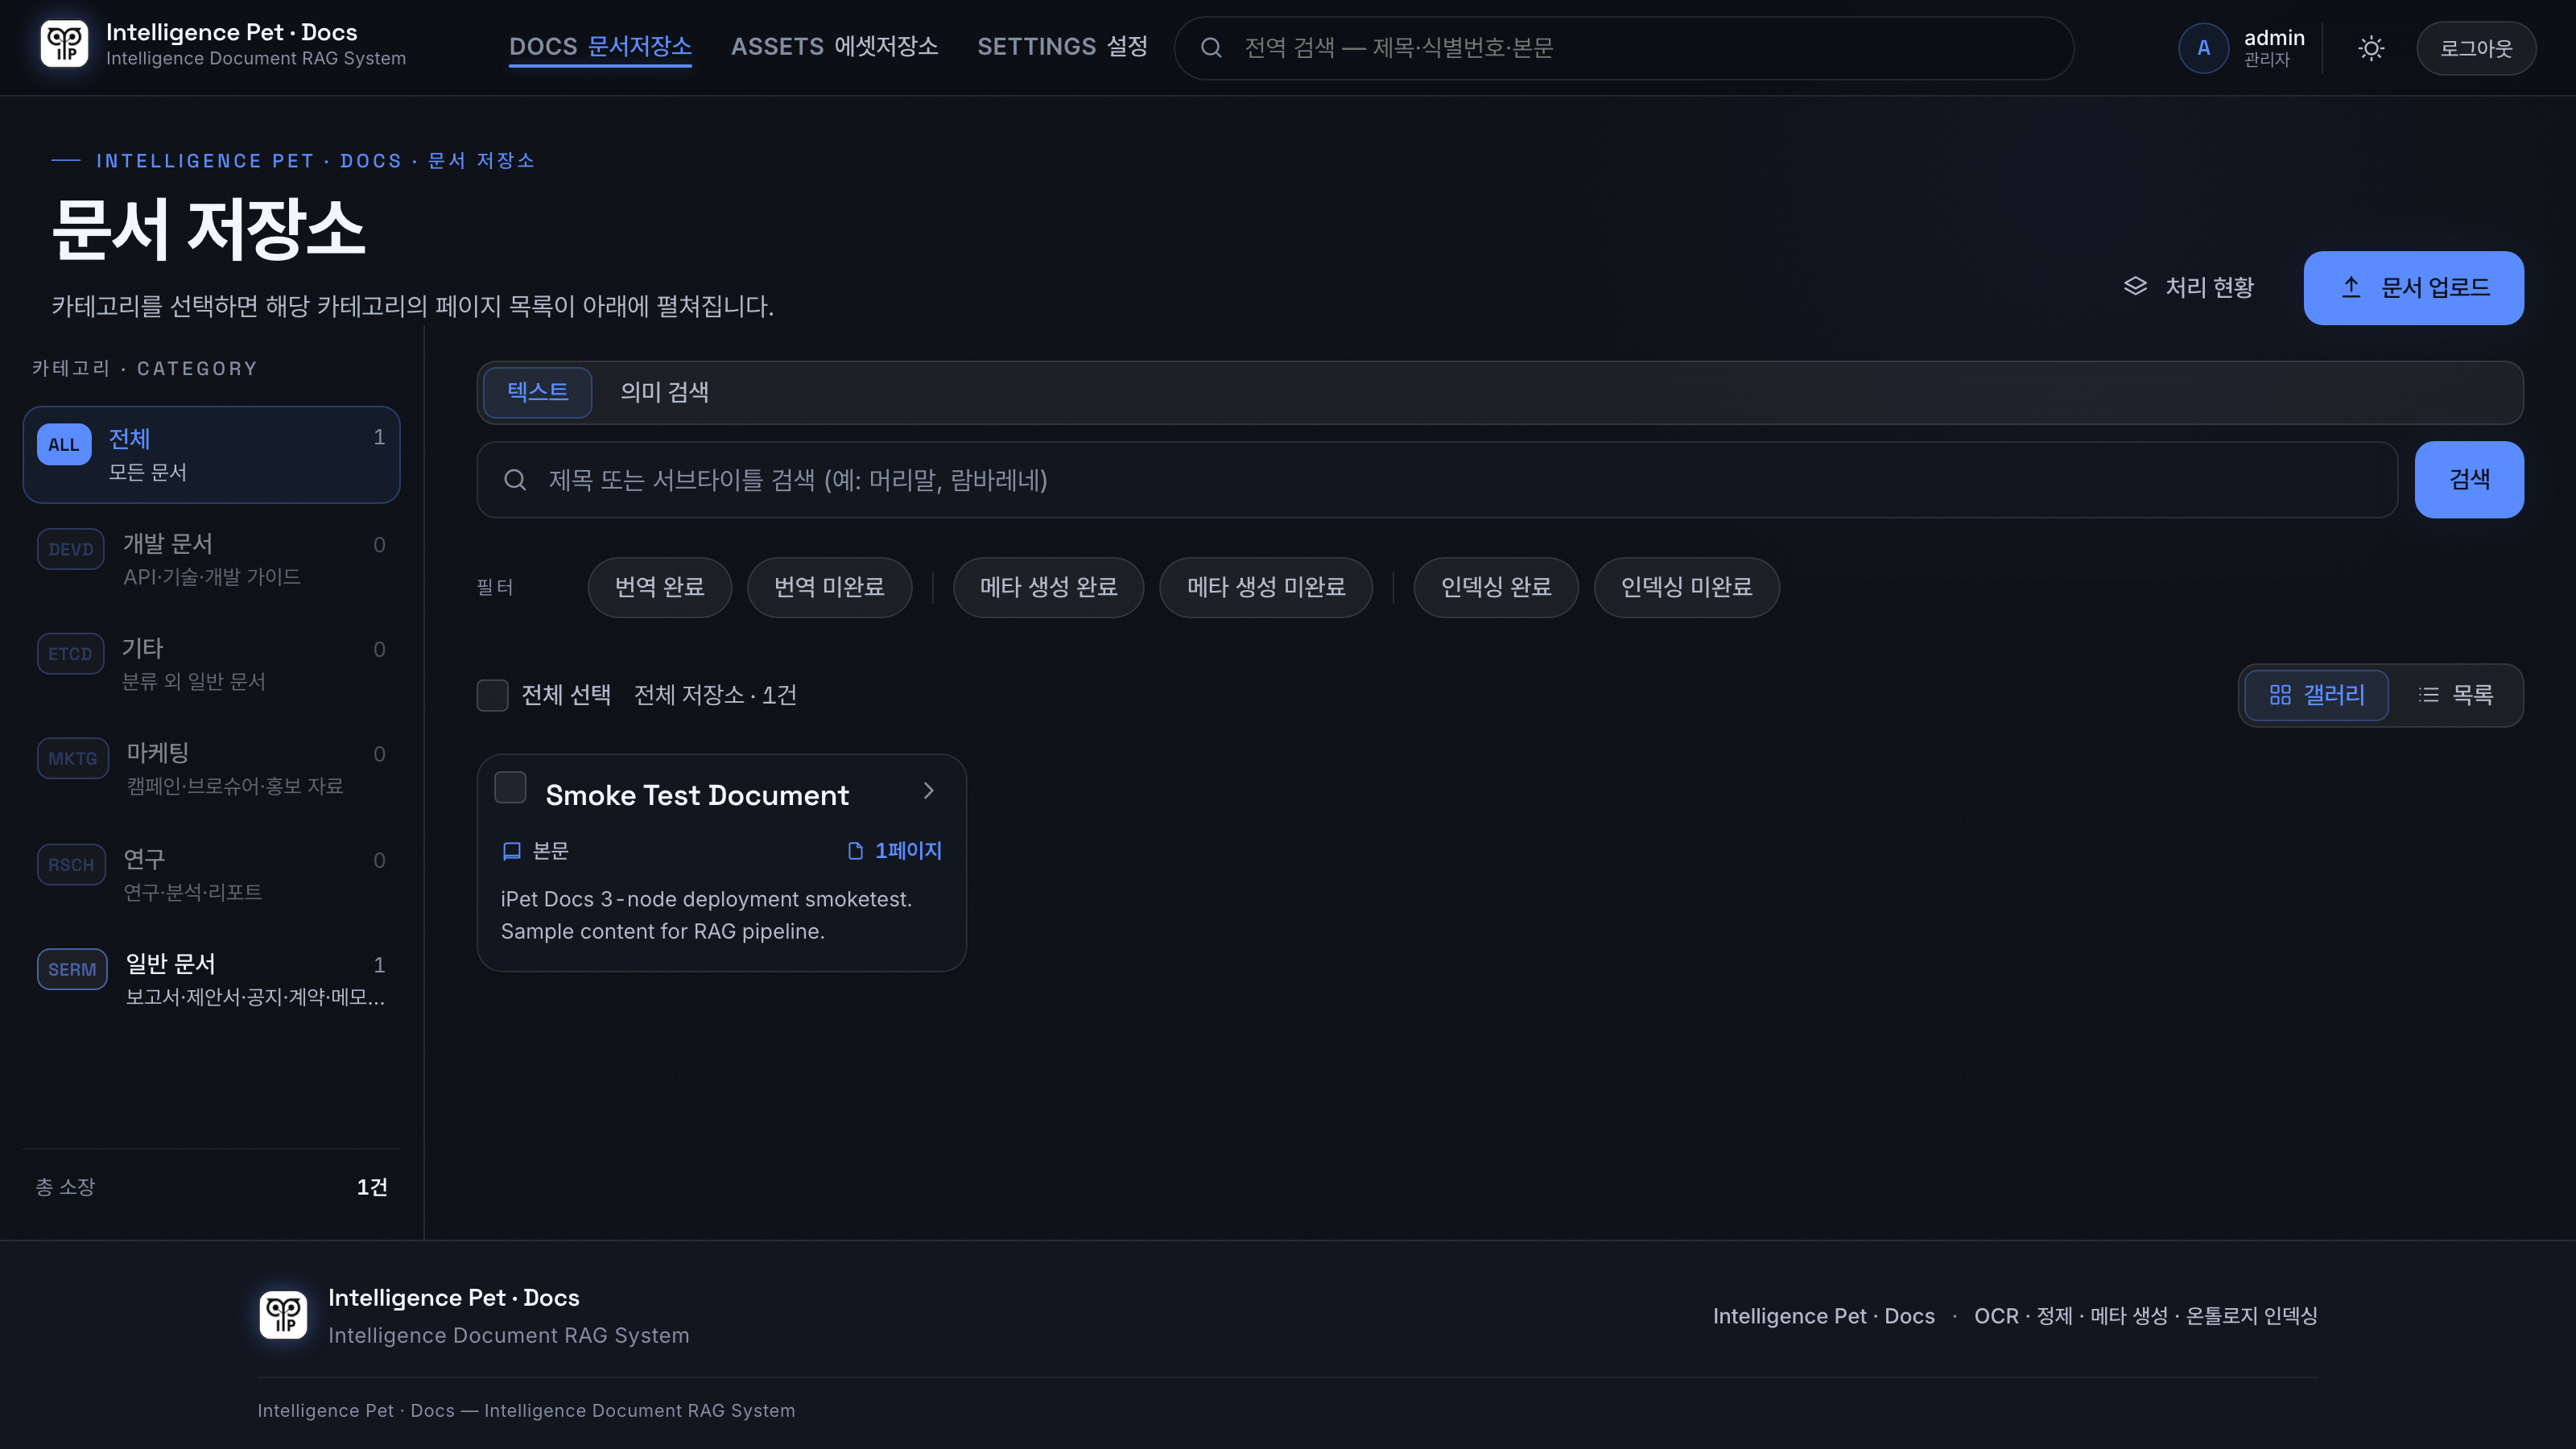Click the SERM category badge

[72, 969]
